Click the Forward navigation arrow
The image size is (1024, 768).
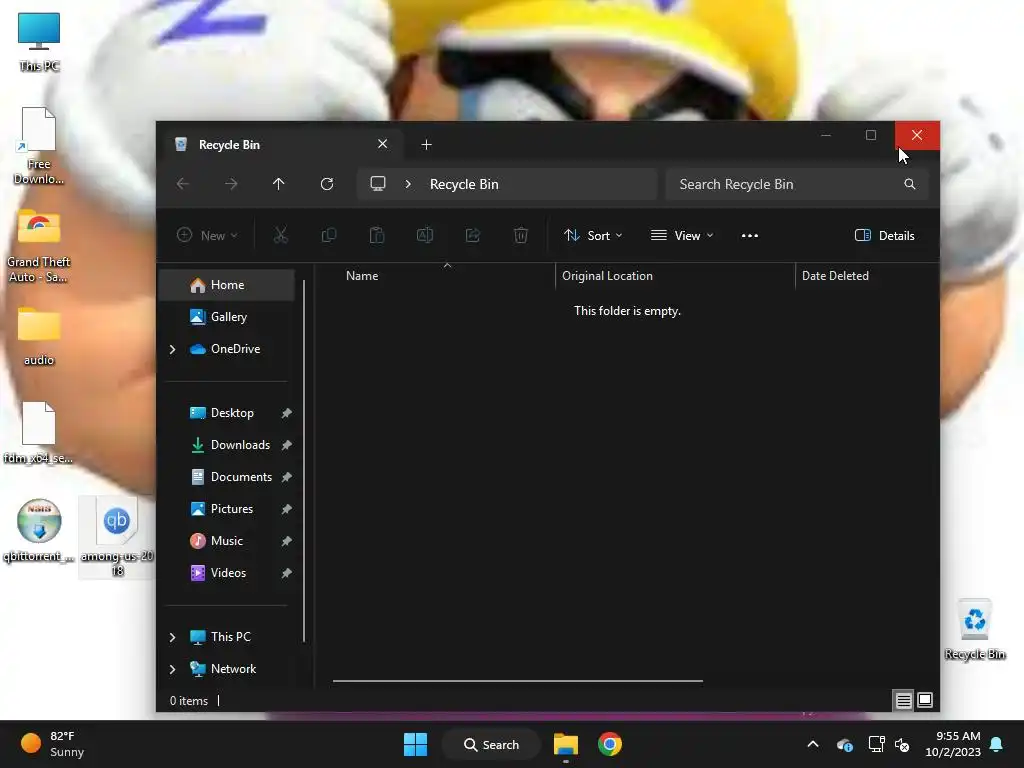pyautogui.click(x=231, y=184)
